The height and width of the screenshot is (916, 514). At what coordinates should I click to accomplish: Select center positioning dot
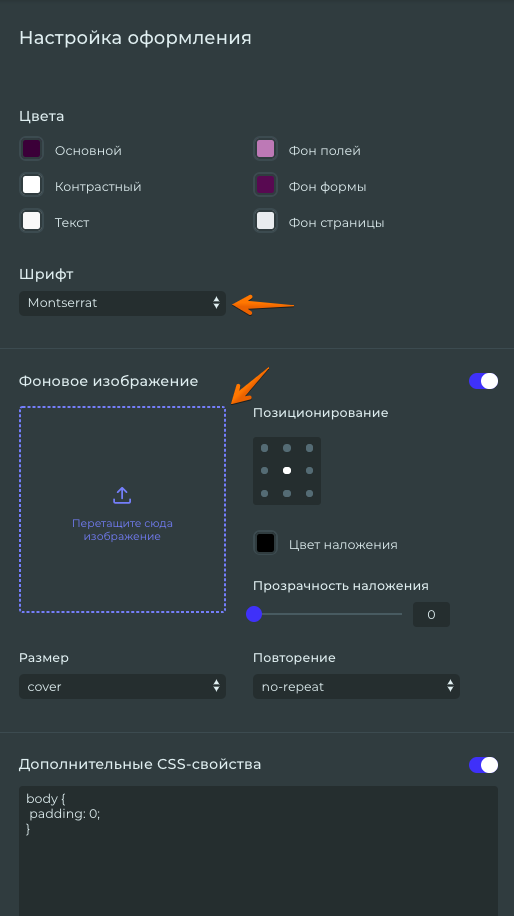pyautogui.click(x=287, y=470)
